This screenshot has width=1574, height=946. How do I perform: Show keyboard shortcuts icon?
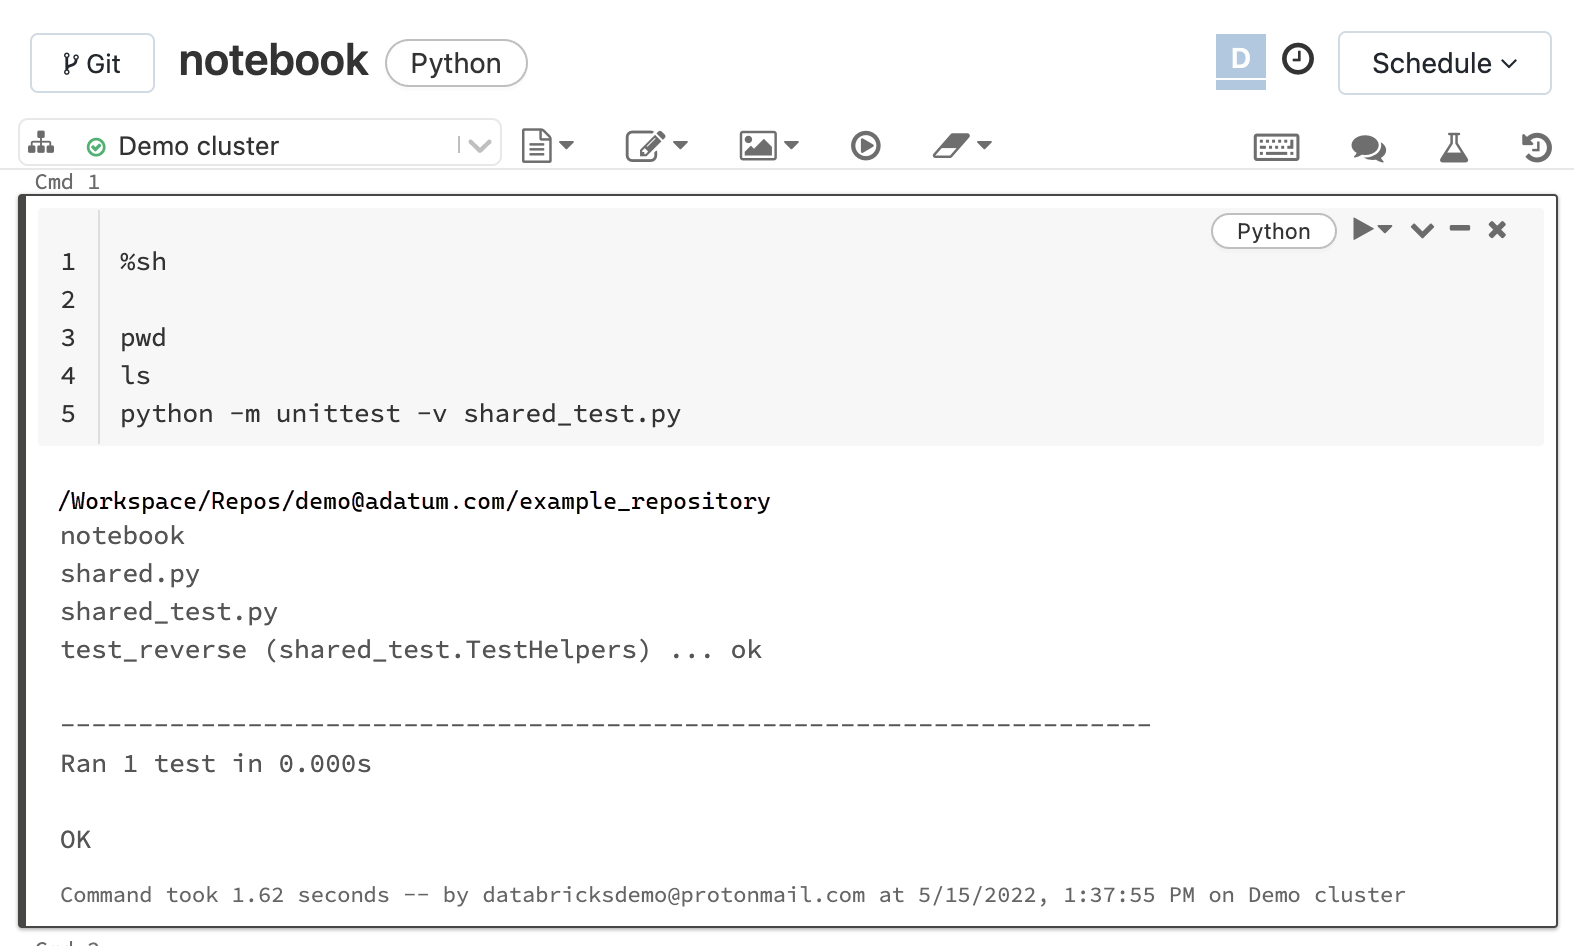coord(1276,148)
